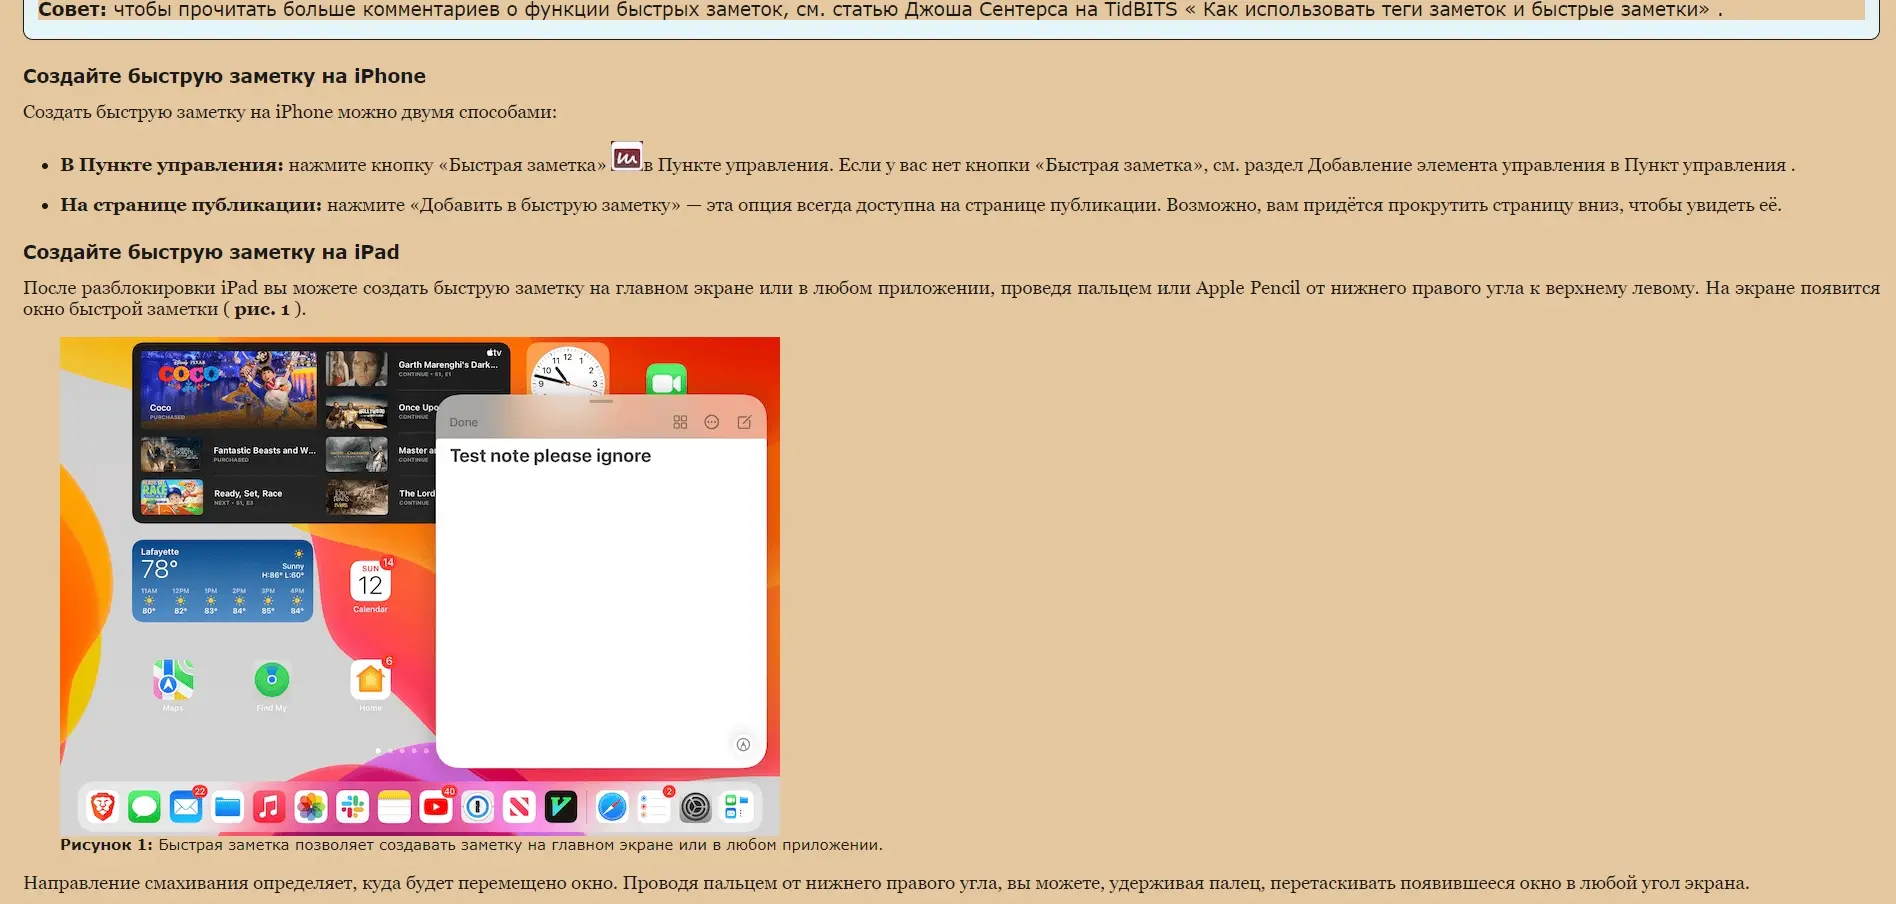
Task: Open the 1Password icon in the dock
Action: pos(478,806)
